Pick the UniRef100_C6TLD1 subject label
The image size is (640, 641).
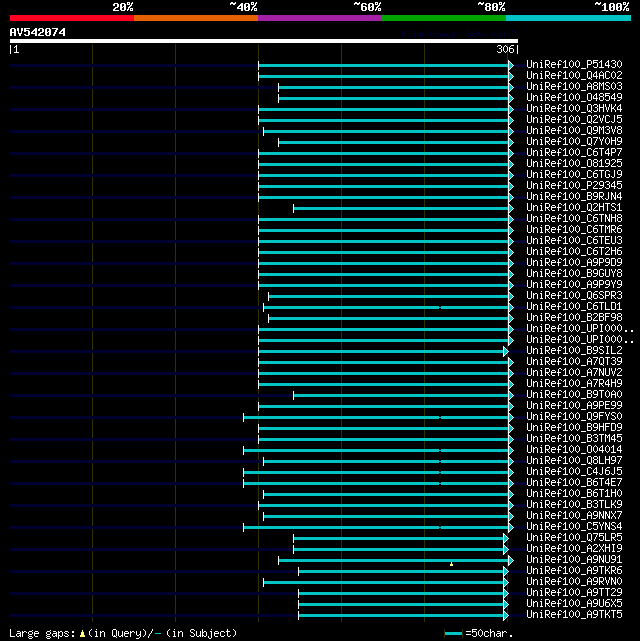click(574, 307)
